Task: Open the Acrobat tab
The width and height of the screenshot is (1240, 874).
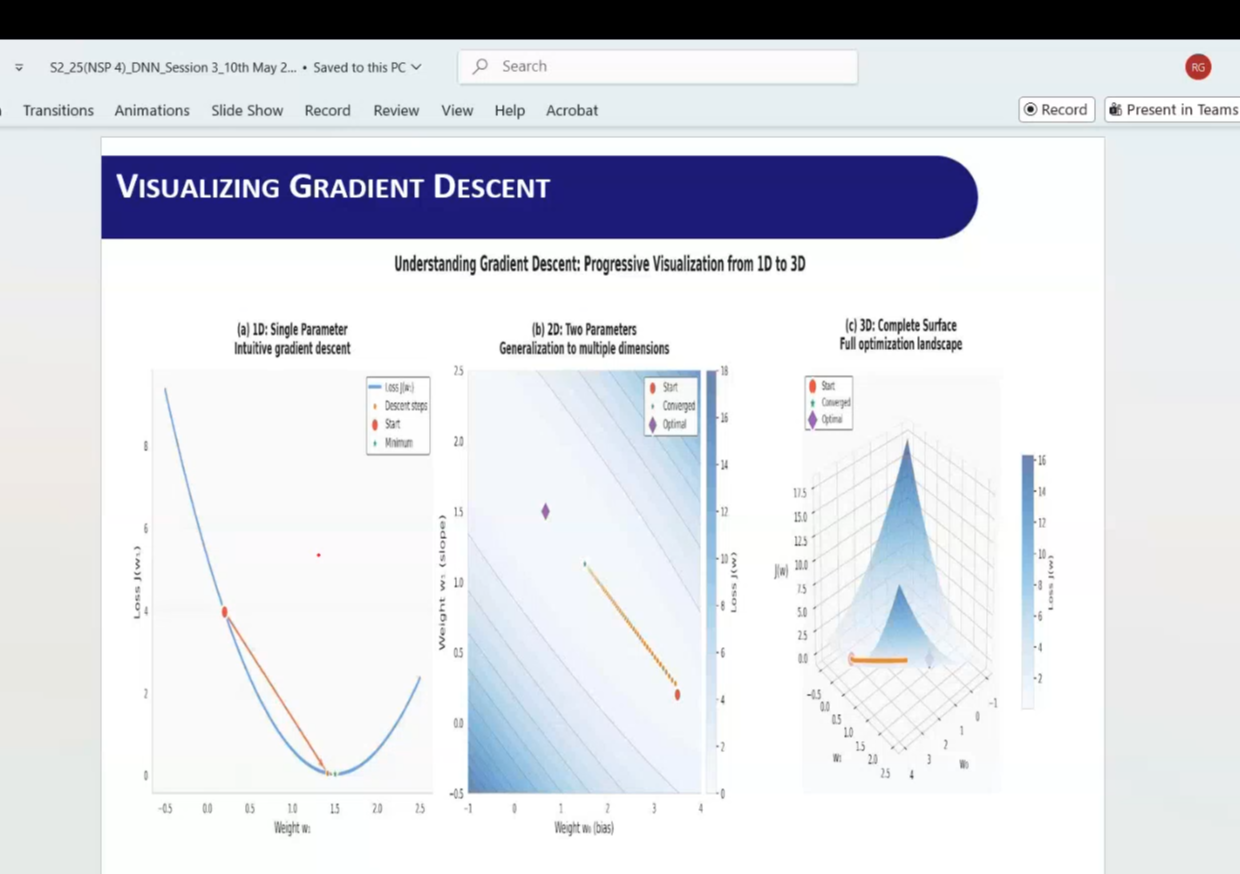Action: [x=572, y=110]
